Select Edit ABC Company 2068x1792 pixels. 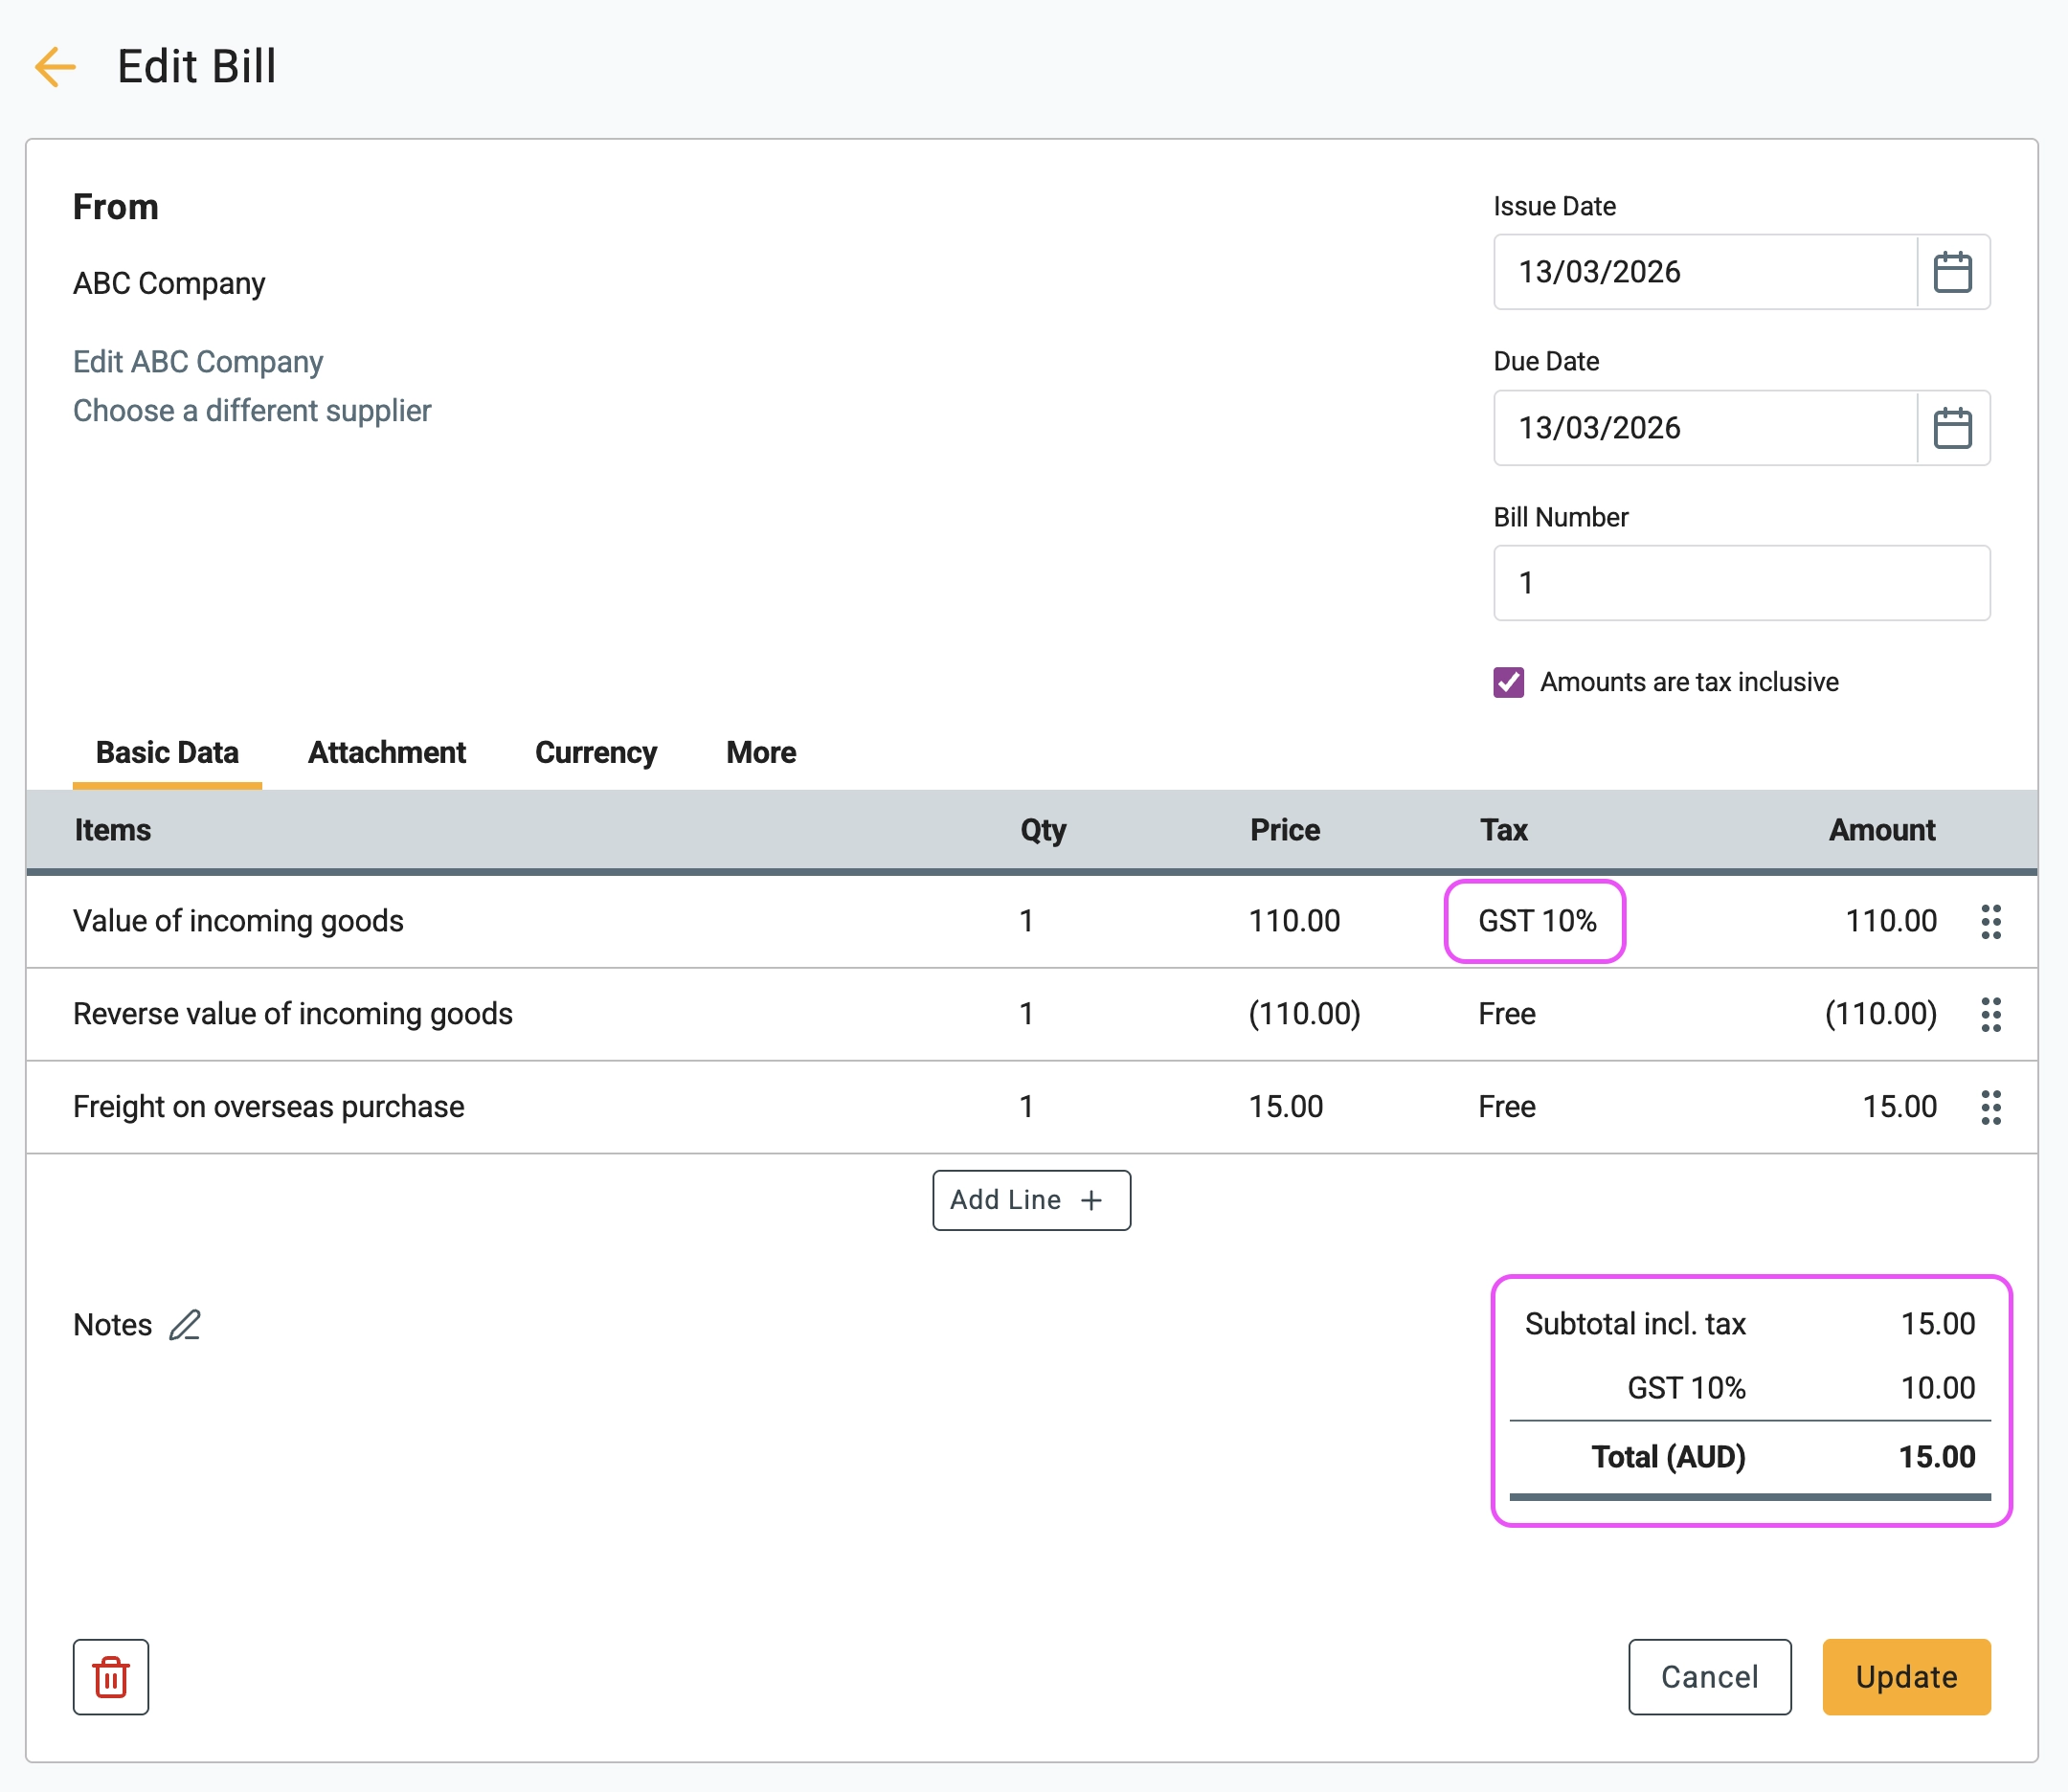(197, 361)
